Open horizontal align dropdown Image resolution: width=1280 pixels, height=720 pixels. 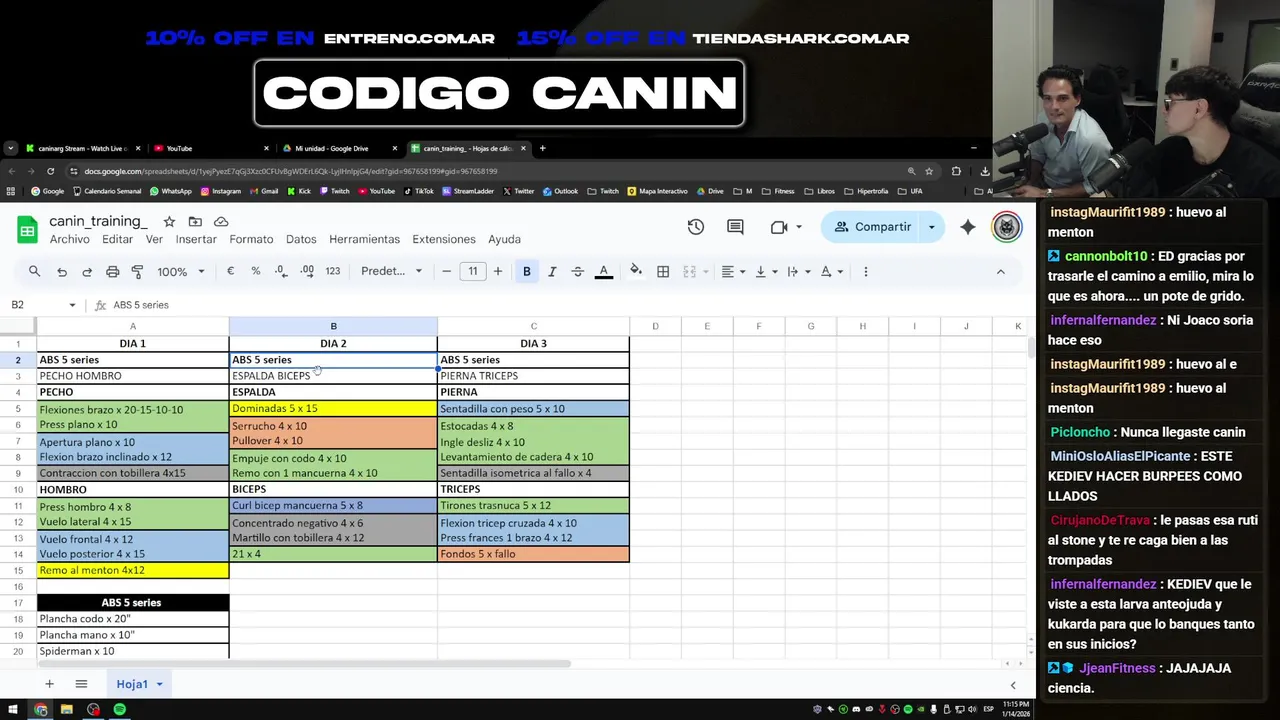point(733,271)
